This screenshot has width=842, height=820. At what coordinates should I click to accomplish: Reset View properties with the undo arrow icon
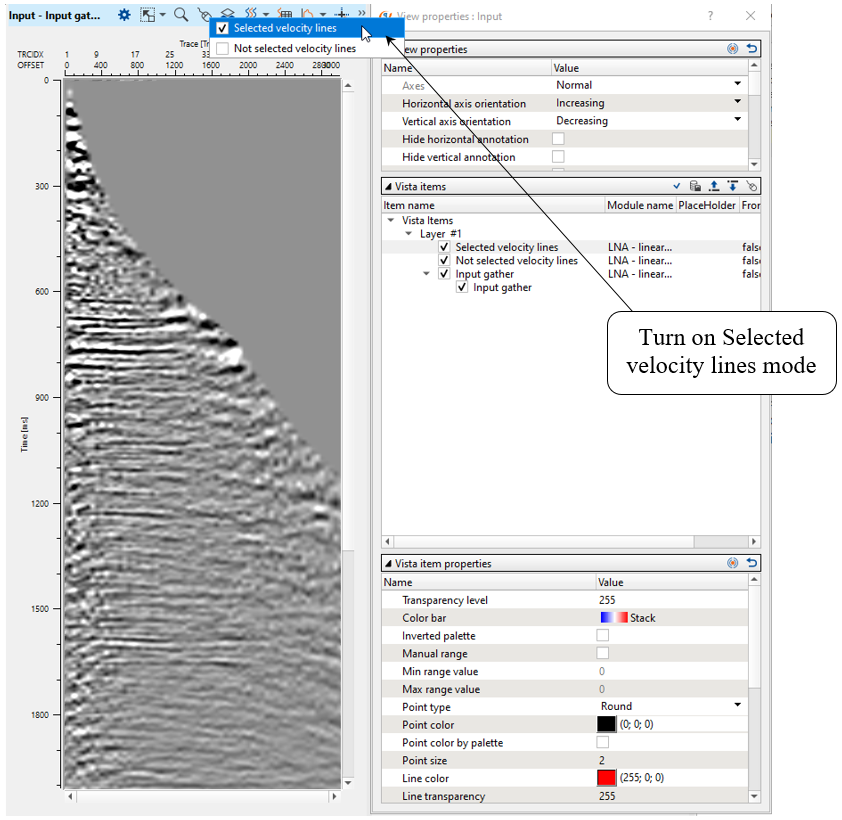[751, 49]
